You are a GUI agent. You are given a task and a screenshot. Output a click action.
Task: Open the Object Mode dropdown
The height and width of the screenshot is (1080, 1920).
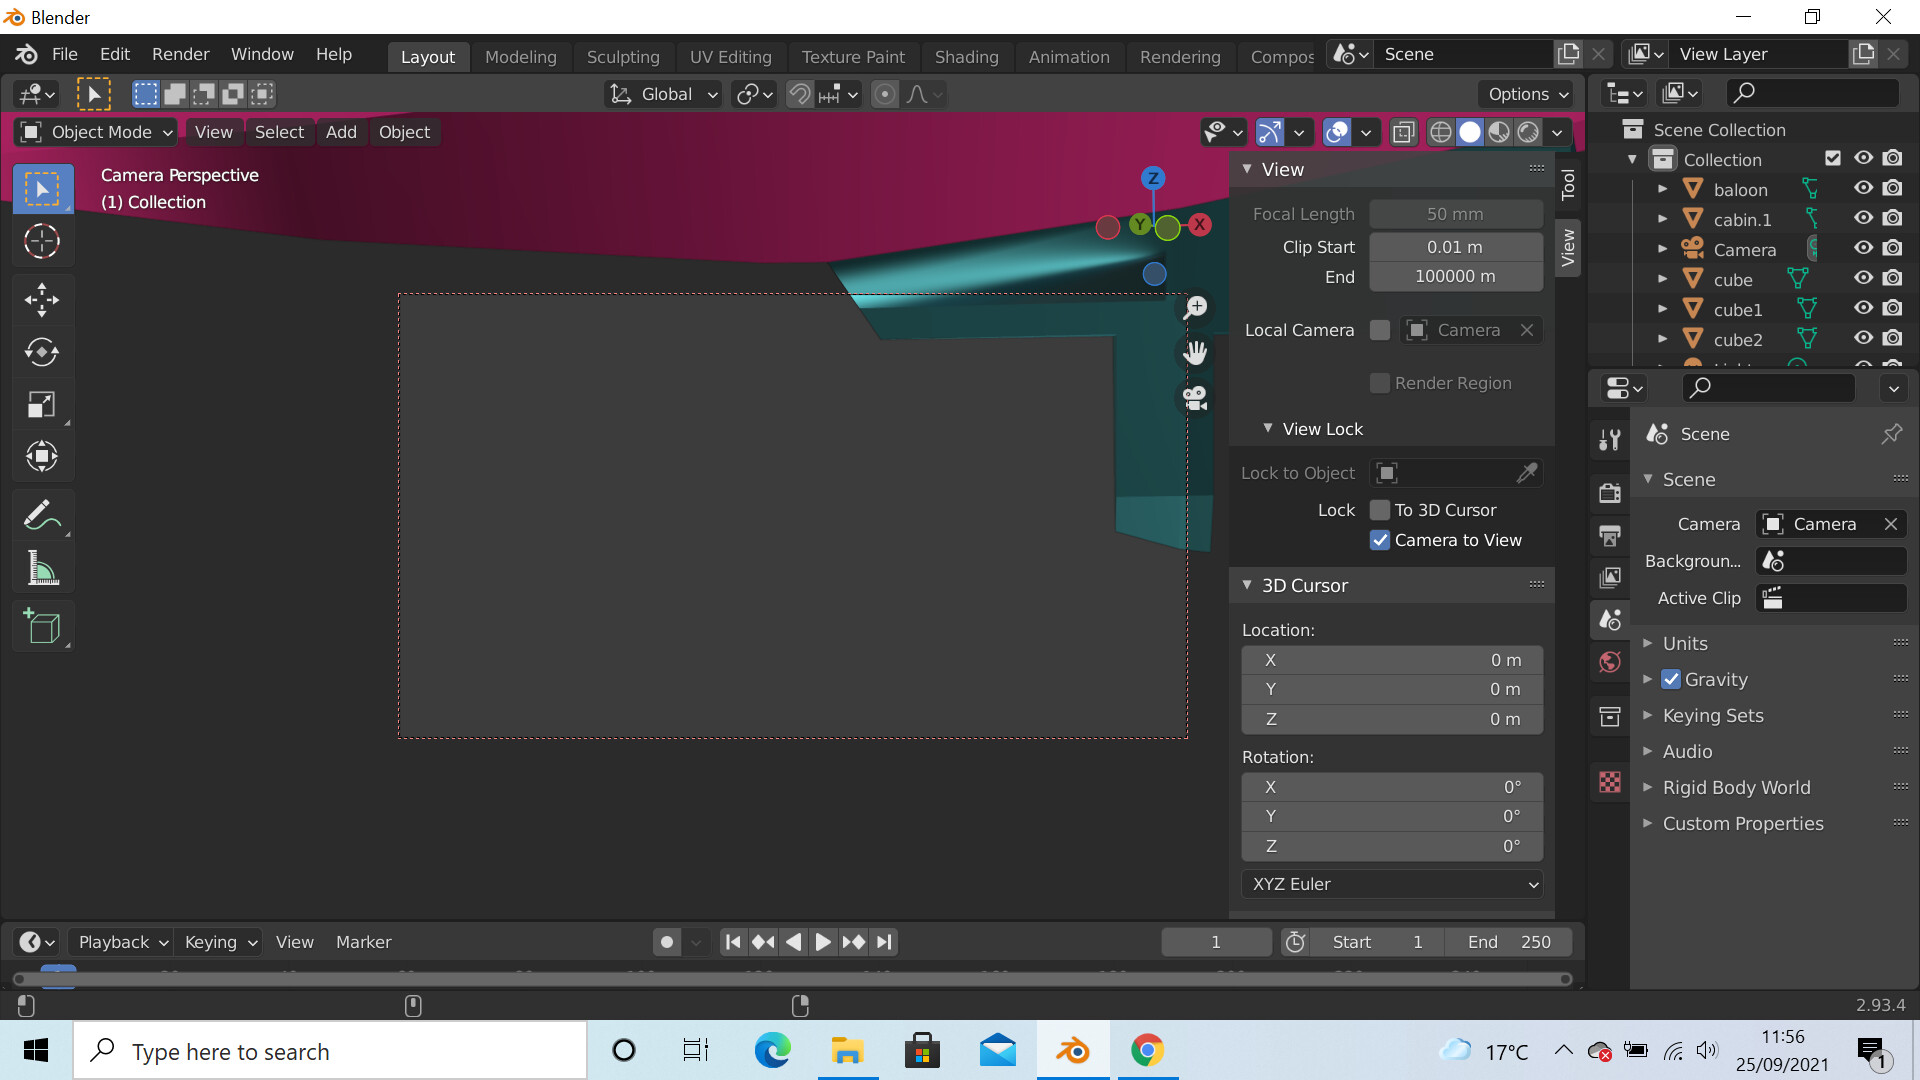click(x=94, y=131)
